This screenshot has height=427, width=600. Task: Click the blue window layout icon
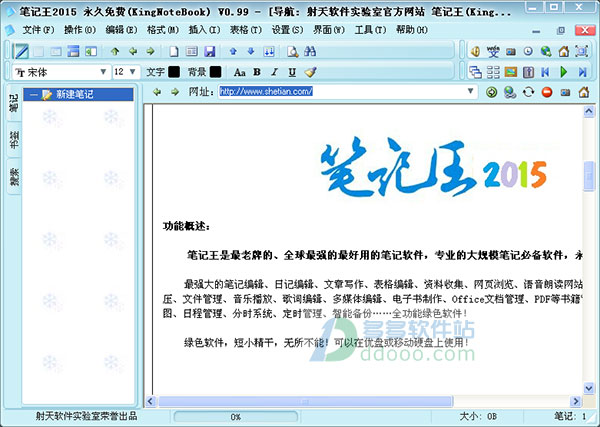coord(73,51)
